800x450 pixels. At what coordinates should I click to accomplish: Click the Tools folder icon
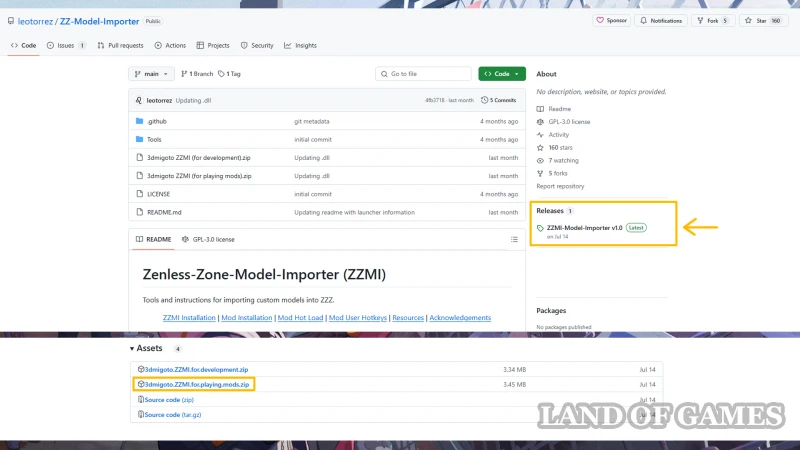tap(139, 139)
